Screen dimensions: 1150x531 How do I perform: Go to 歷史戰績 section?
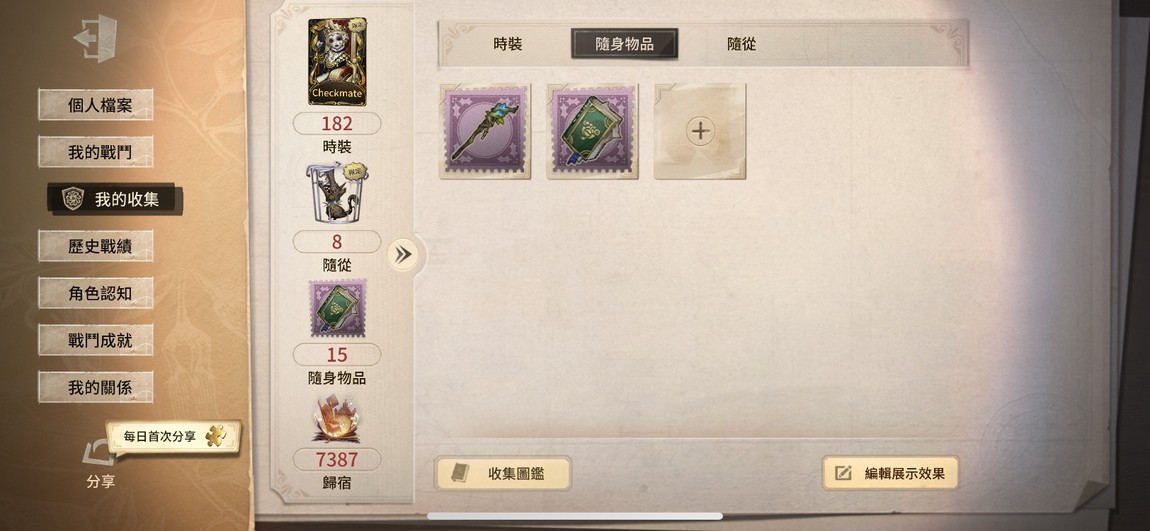(x=96, y=246)
